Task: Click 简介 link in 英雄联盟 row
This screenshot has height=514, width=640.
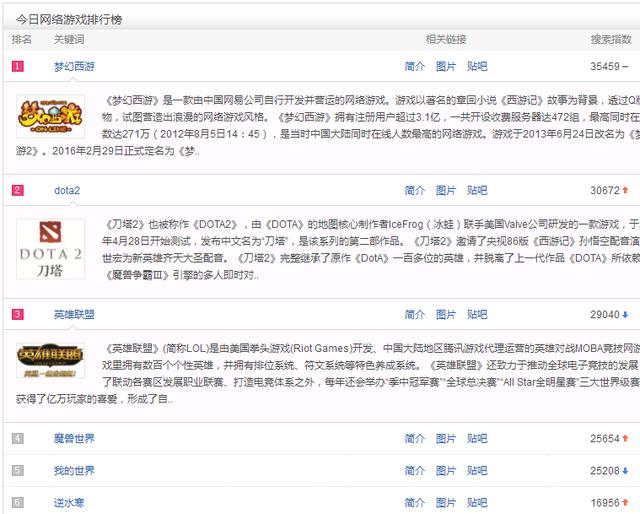Action: [415, 314]
